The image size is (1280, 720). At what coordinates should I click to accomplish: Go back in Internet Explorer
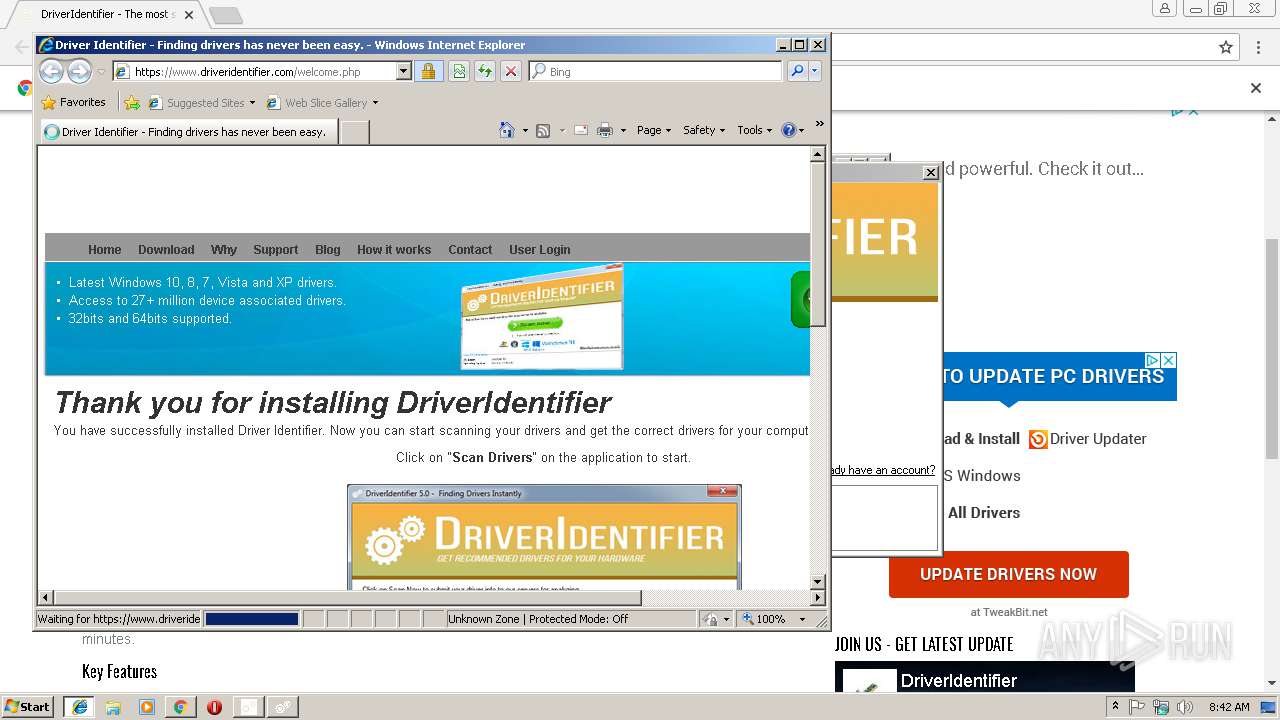pos(51,71)
